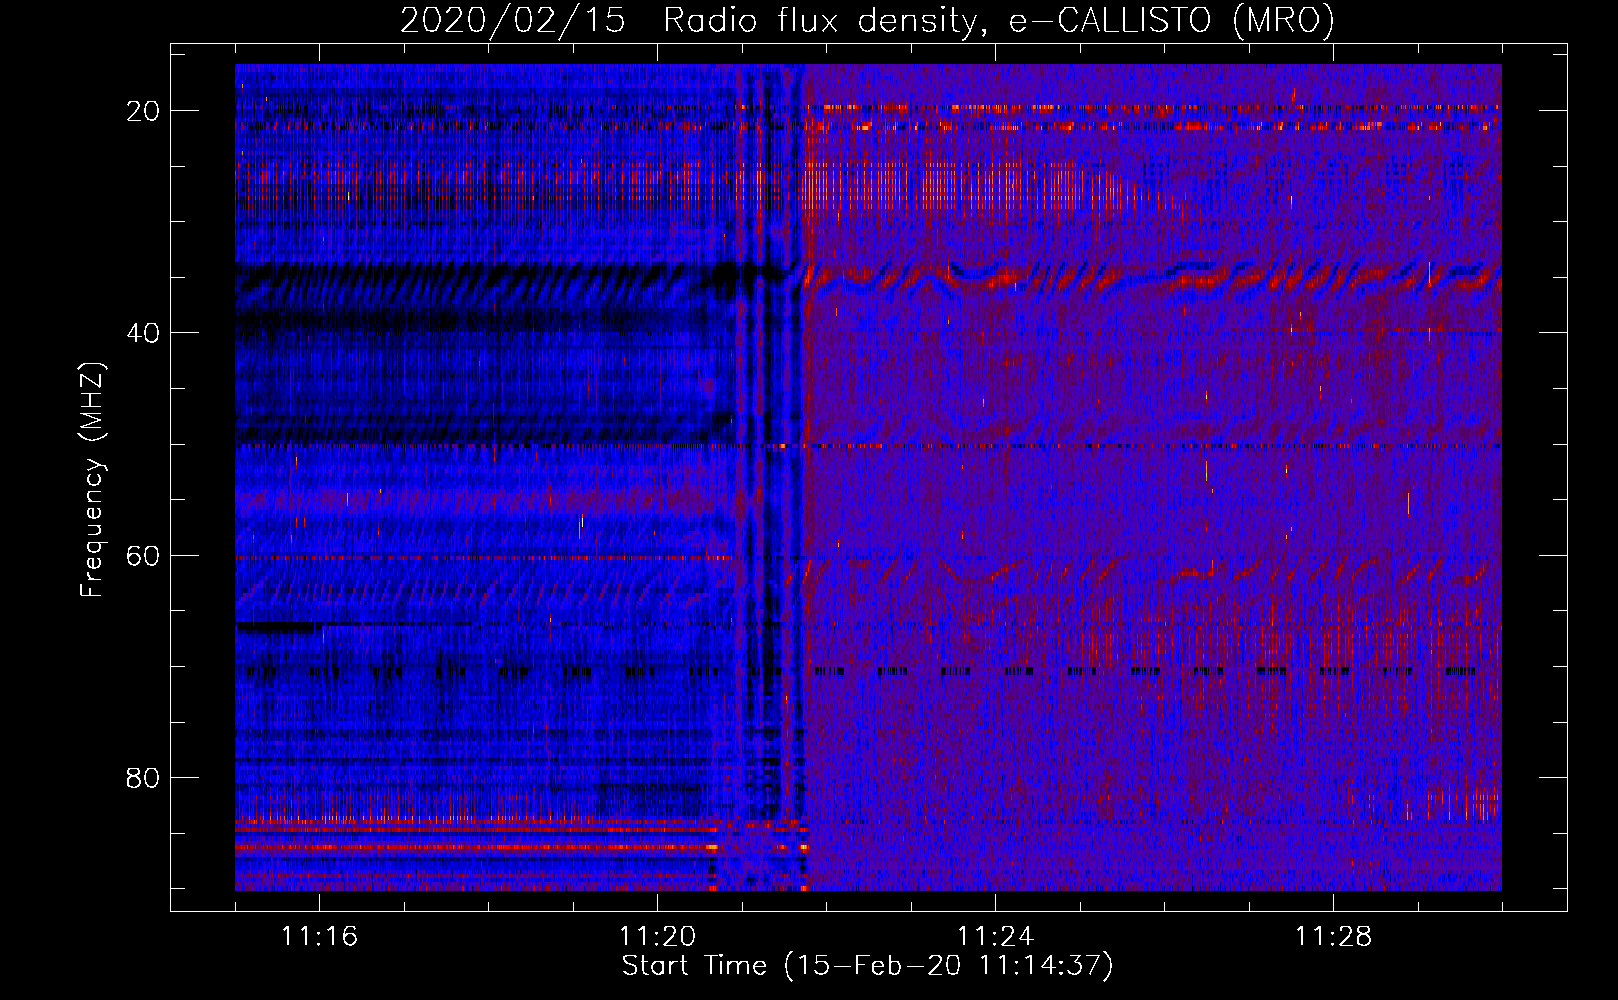Click the 40 MHz frequency tick label
1618x1000 pixels.
(143, 333)
